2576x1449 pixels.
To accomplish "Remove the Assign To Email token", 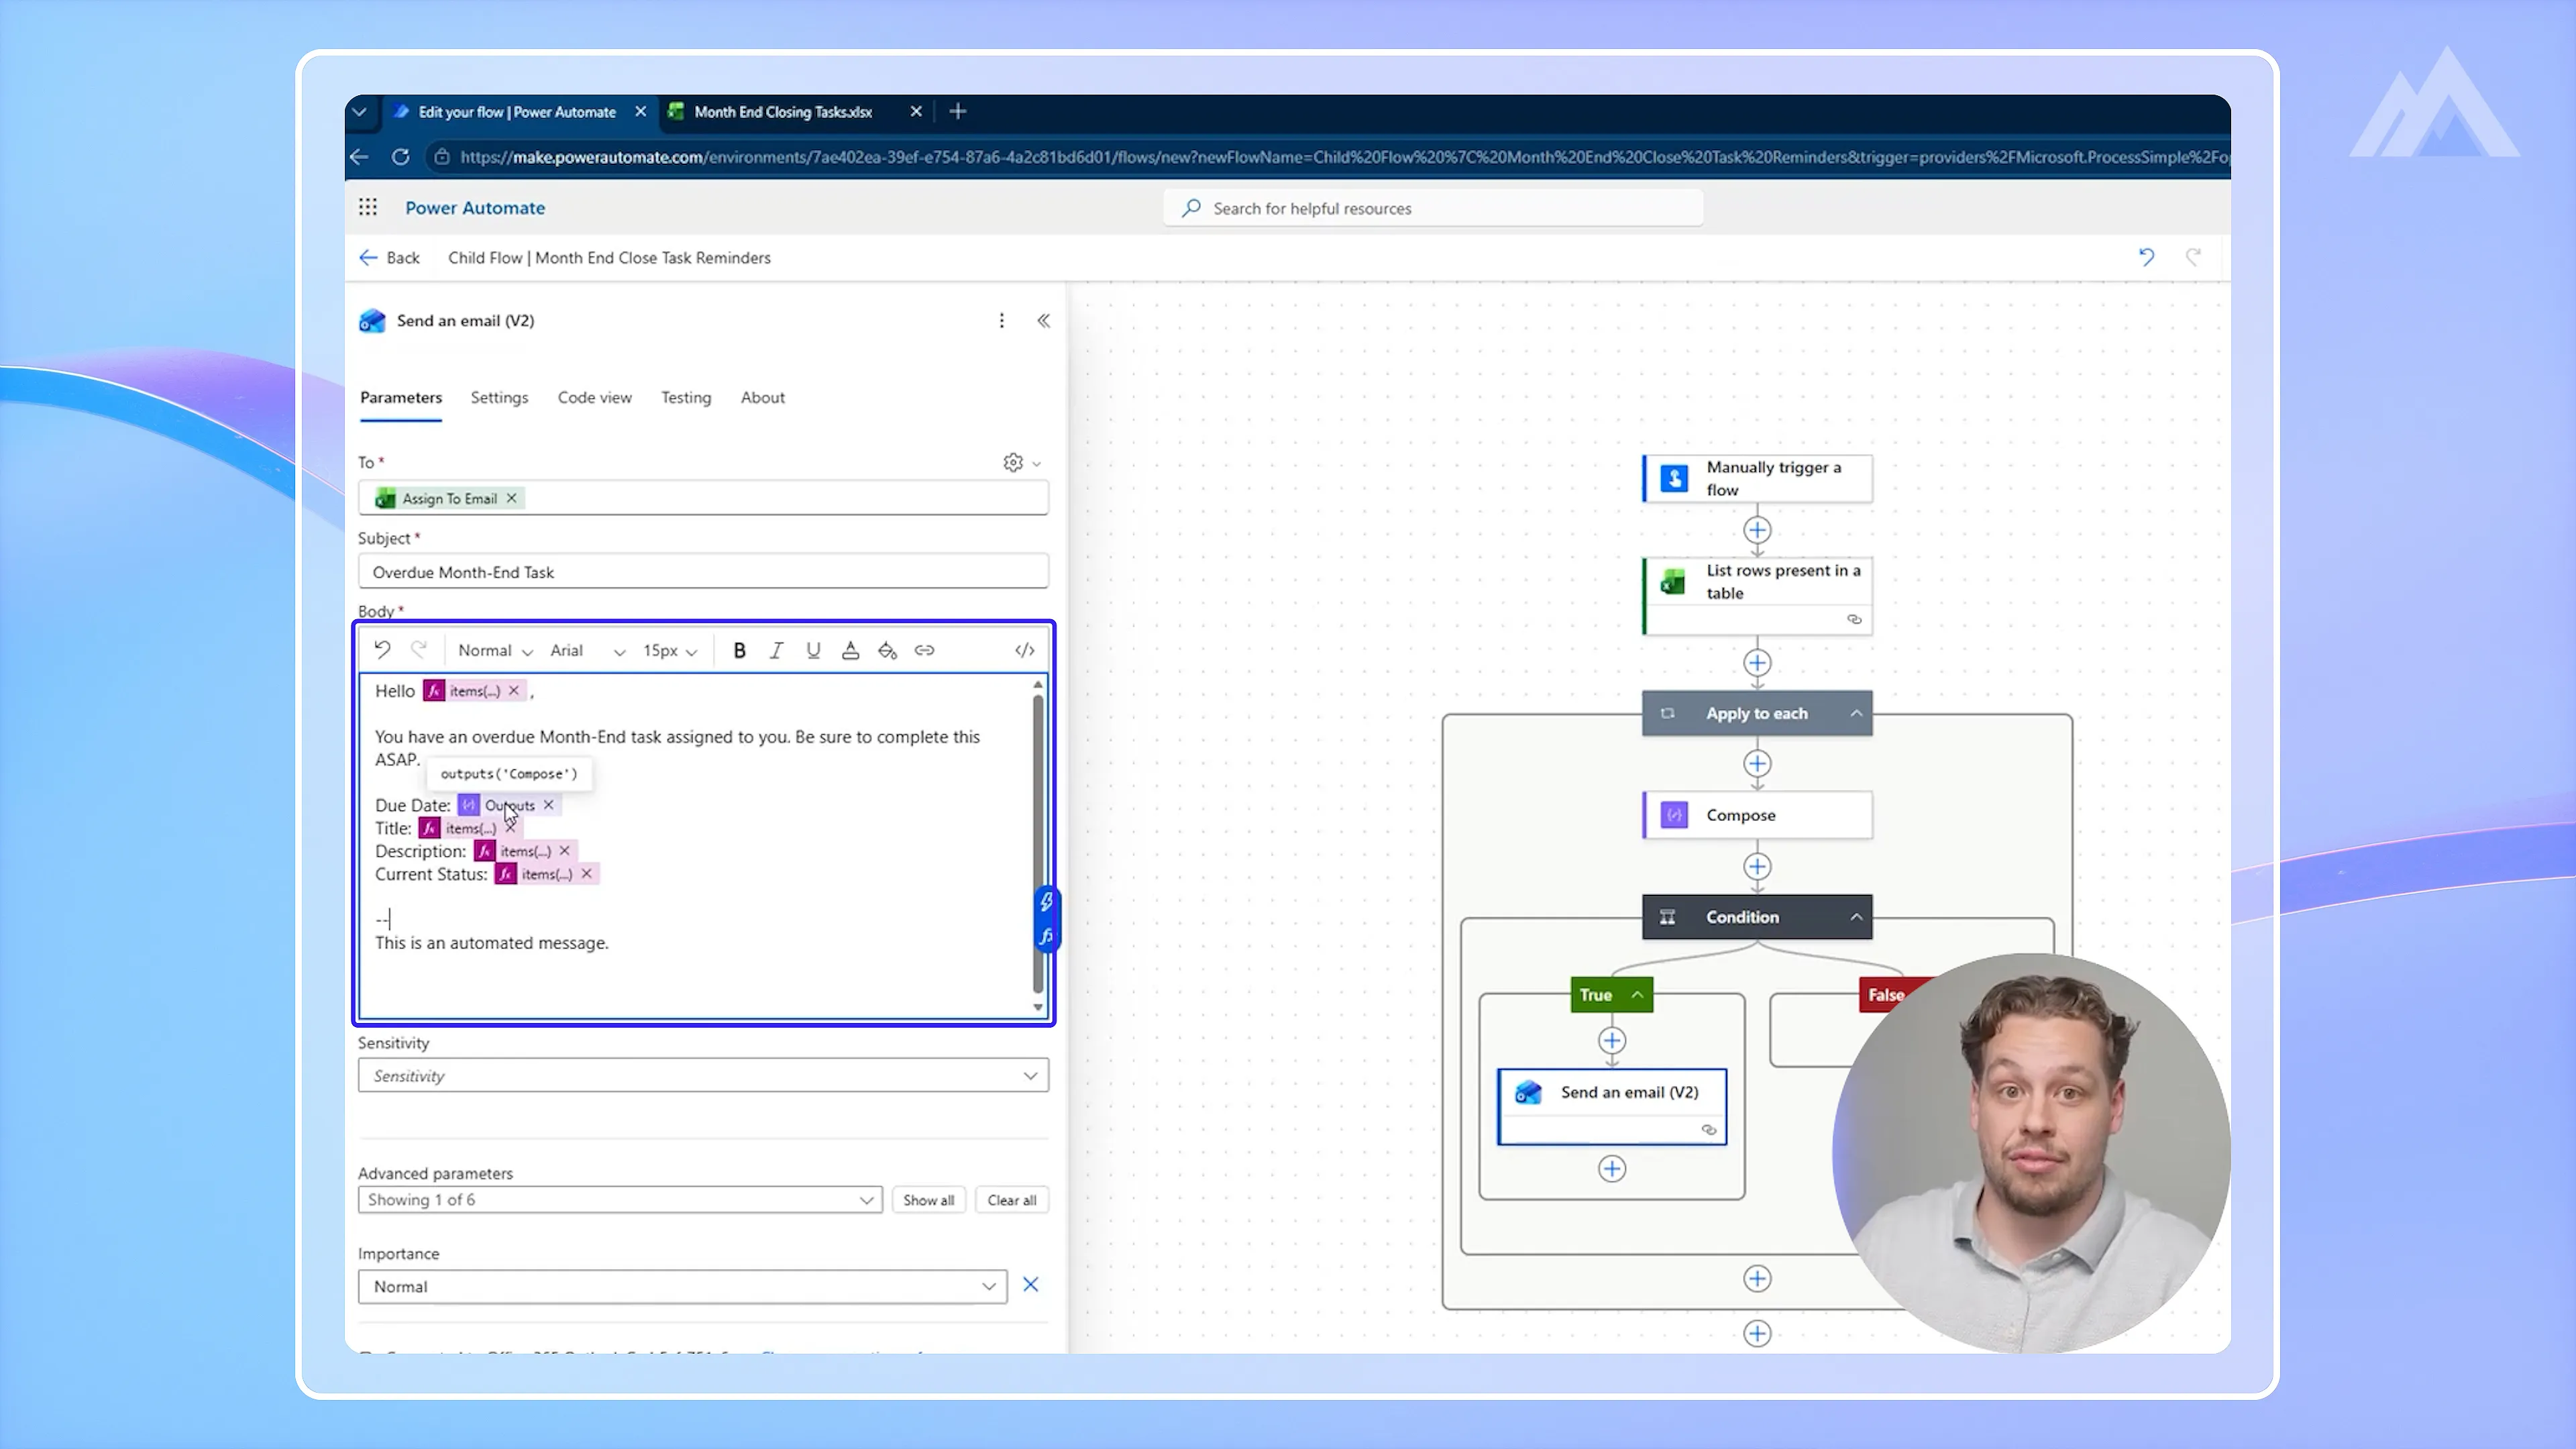I will point(511,498).
